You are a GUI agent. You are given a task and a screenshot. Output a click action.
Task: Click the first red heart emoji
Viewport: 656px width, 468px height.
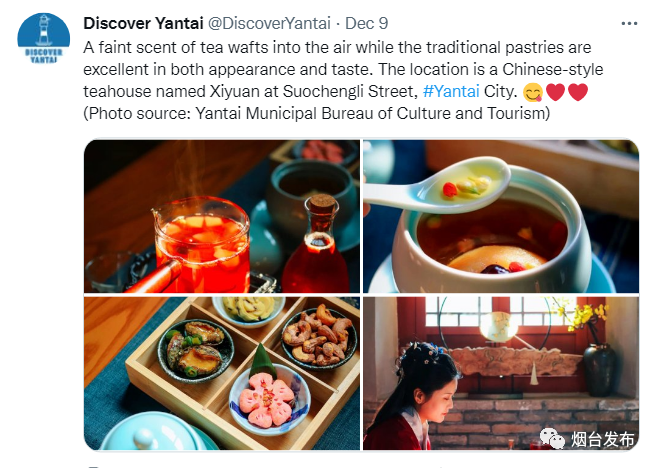pos(556,92)
